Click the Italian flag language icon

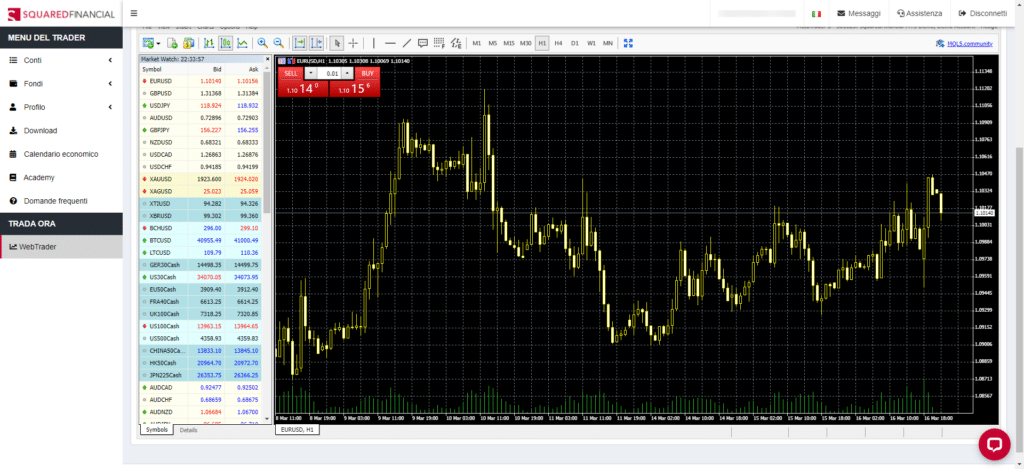(816, 13)
